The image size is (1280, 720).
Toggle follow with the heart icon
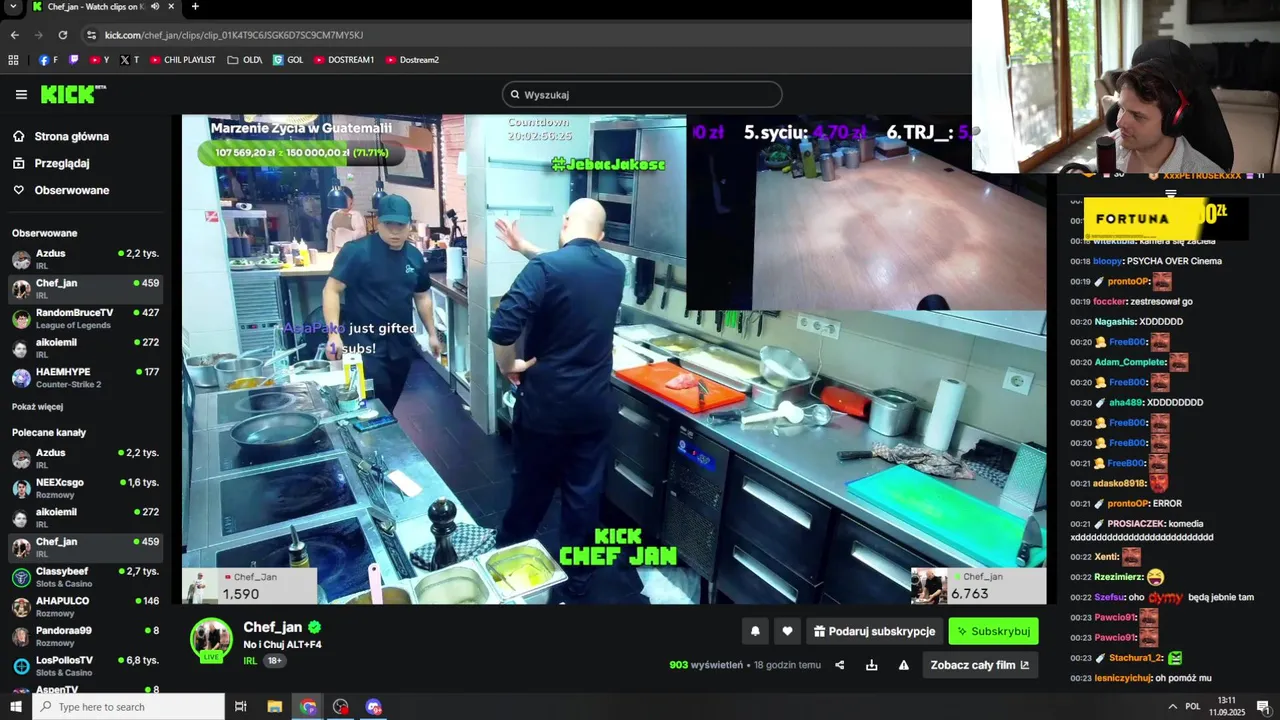[787, 631]
